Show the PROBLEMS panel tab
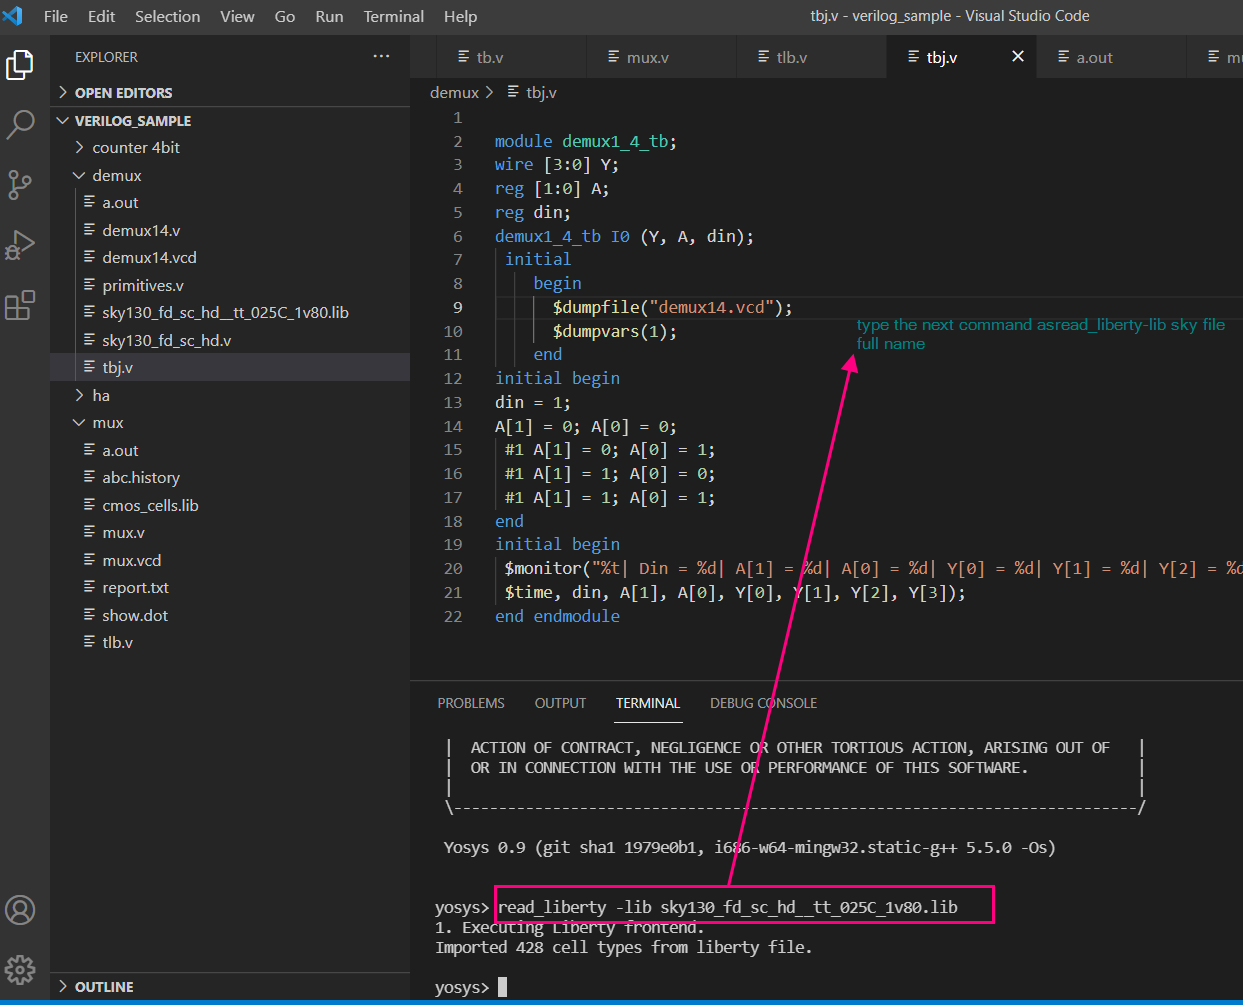 click(x=471, y=703)
